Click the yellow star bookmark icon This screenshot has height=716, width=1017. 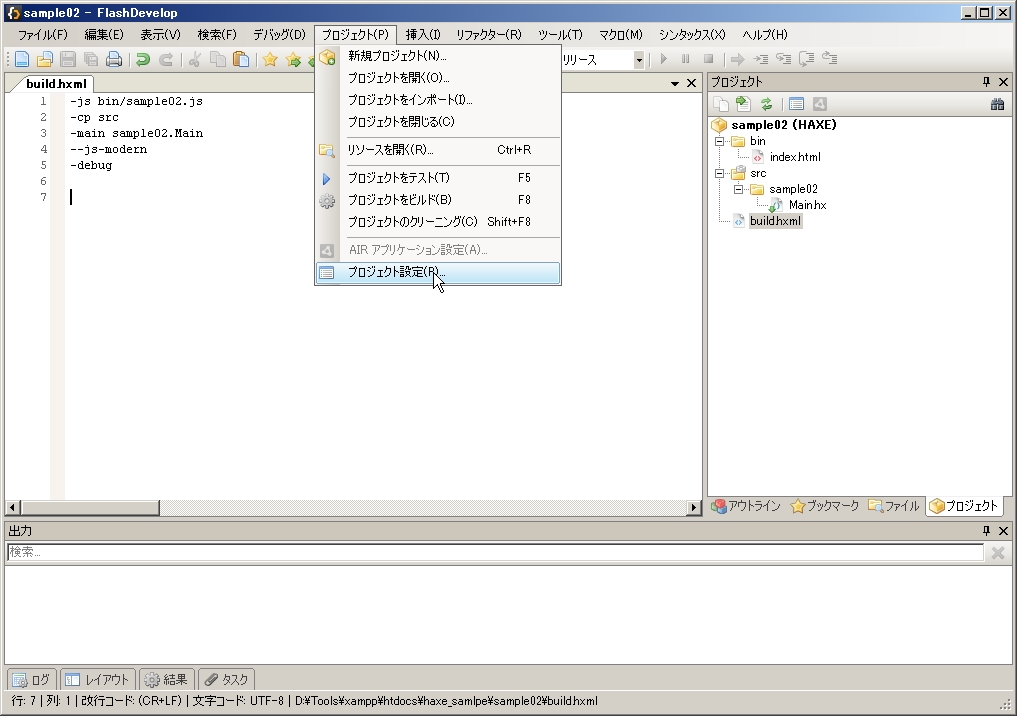pos(270,60)
